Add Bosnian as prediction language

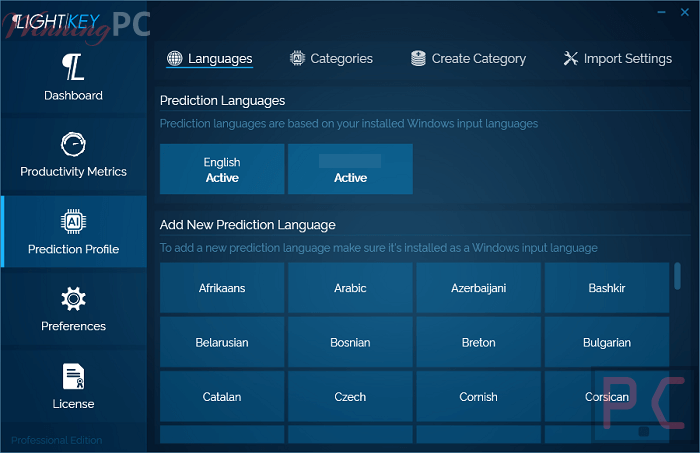[x=350, y=342]
